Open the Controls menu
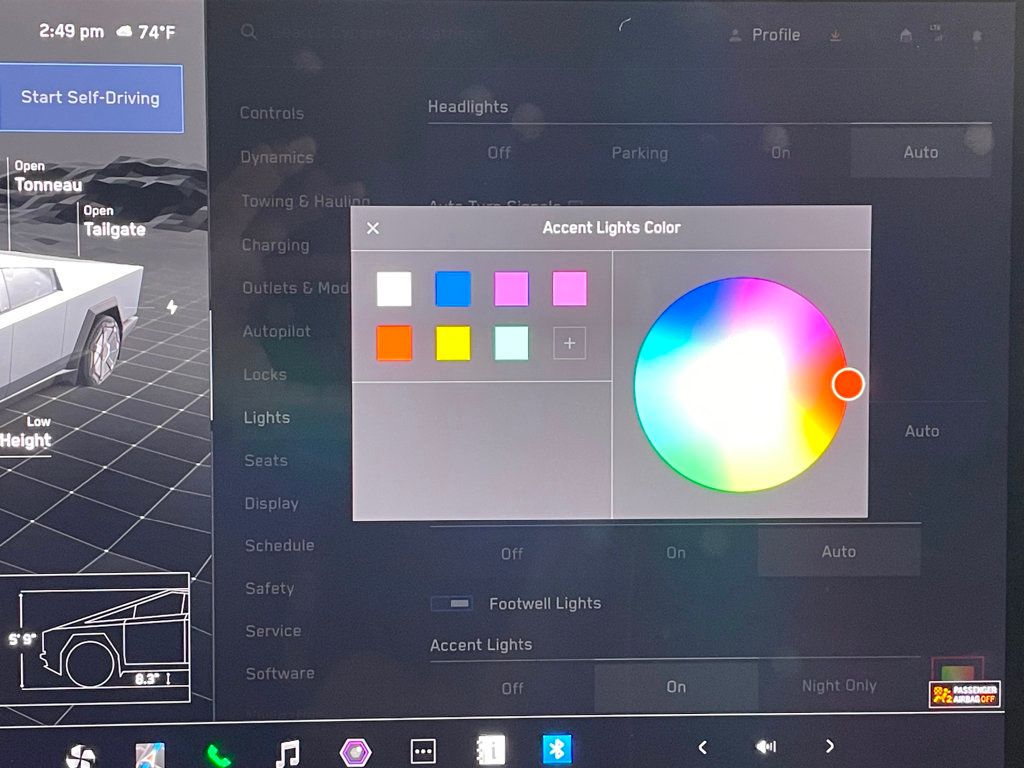 tap(272, 113)
